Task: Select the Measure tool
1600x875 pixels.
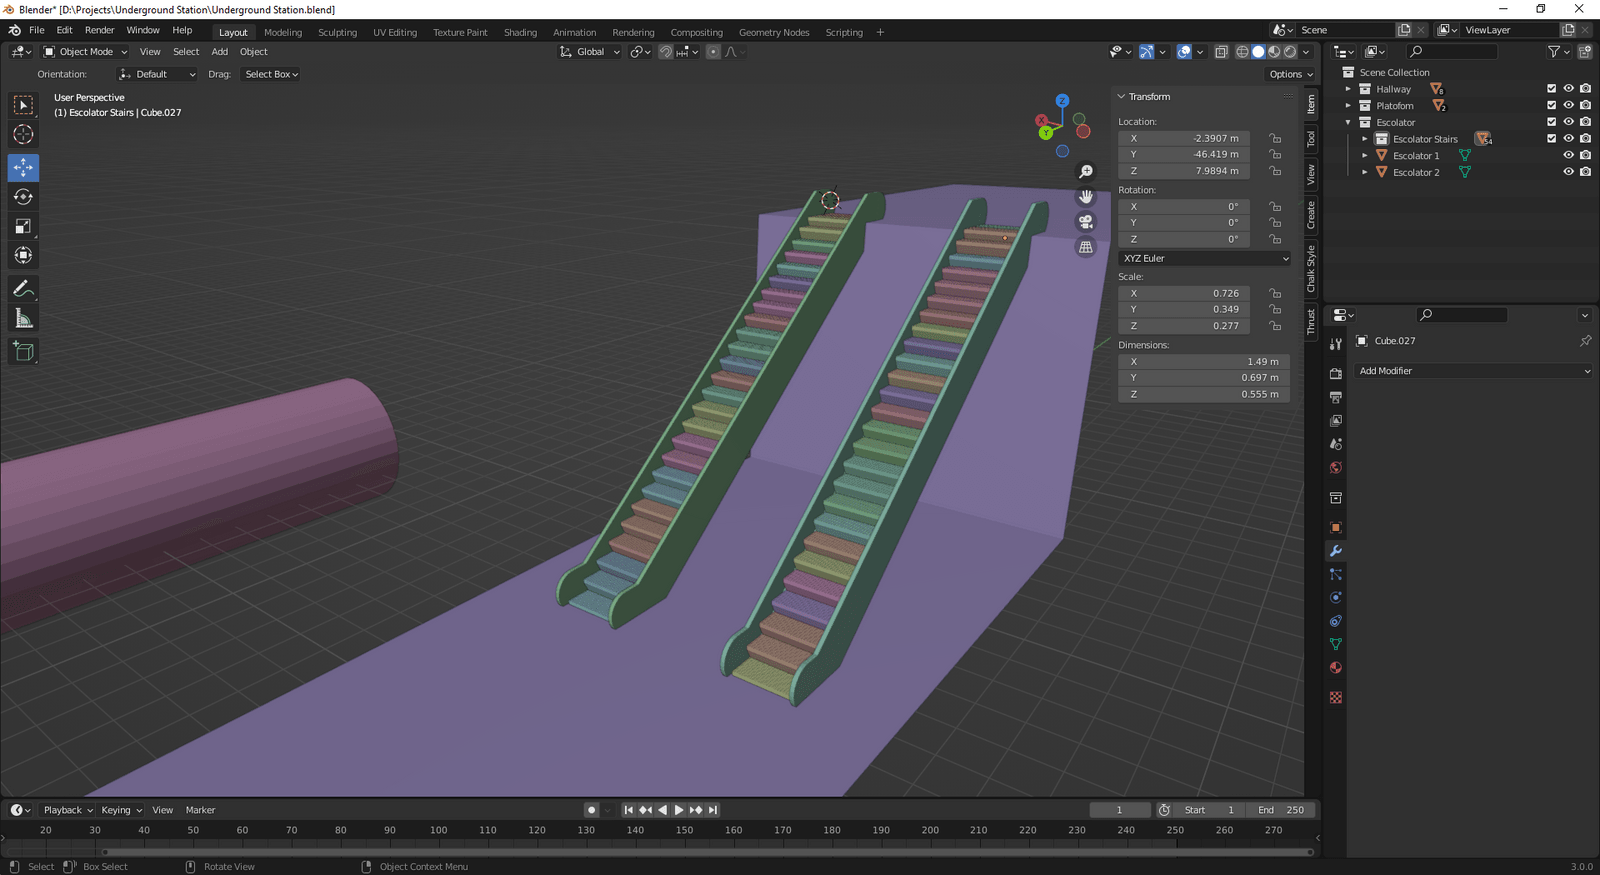Action: 23,319
